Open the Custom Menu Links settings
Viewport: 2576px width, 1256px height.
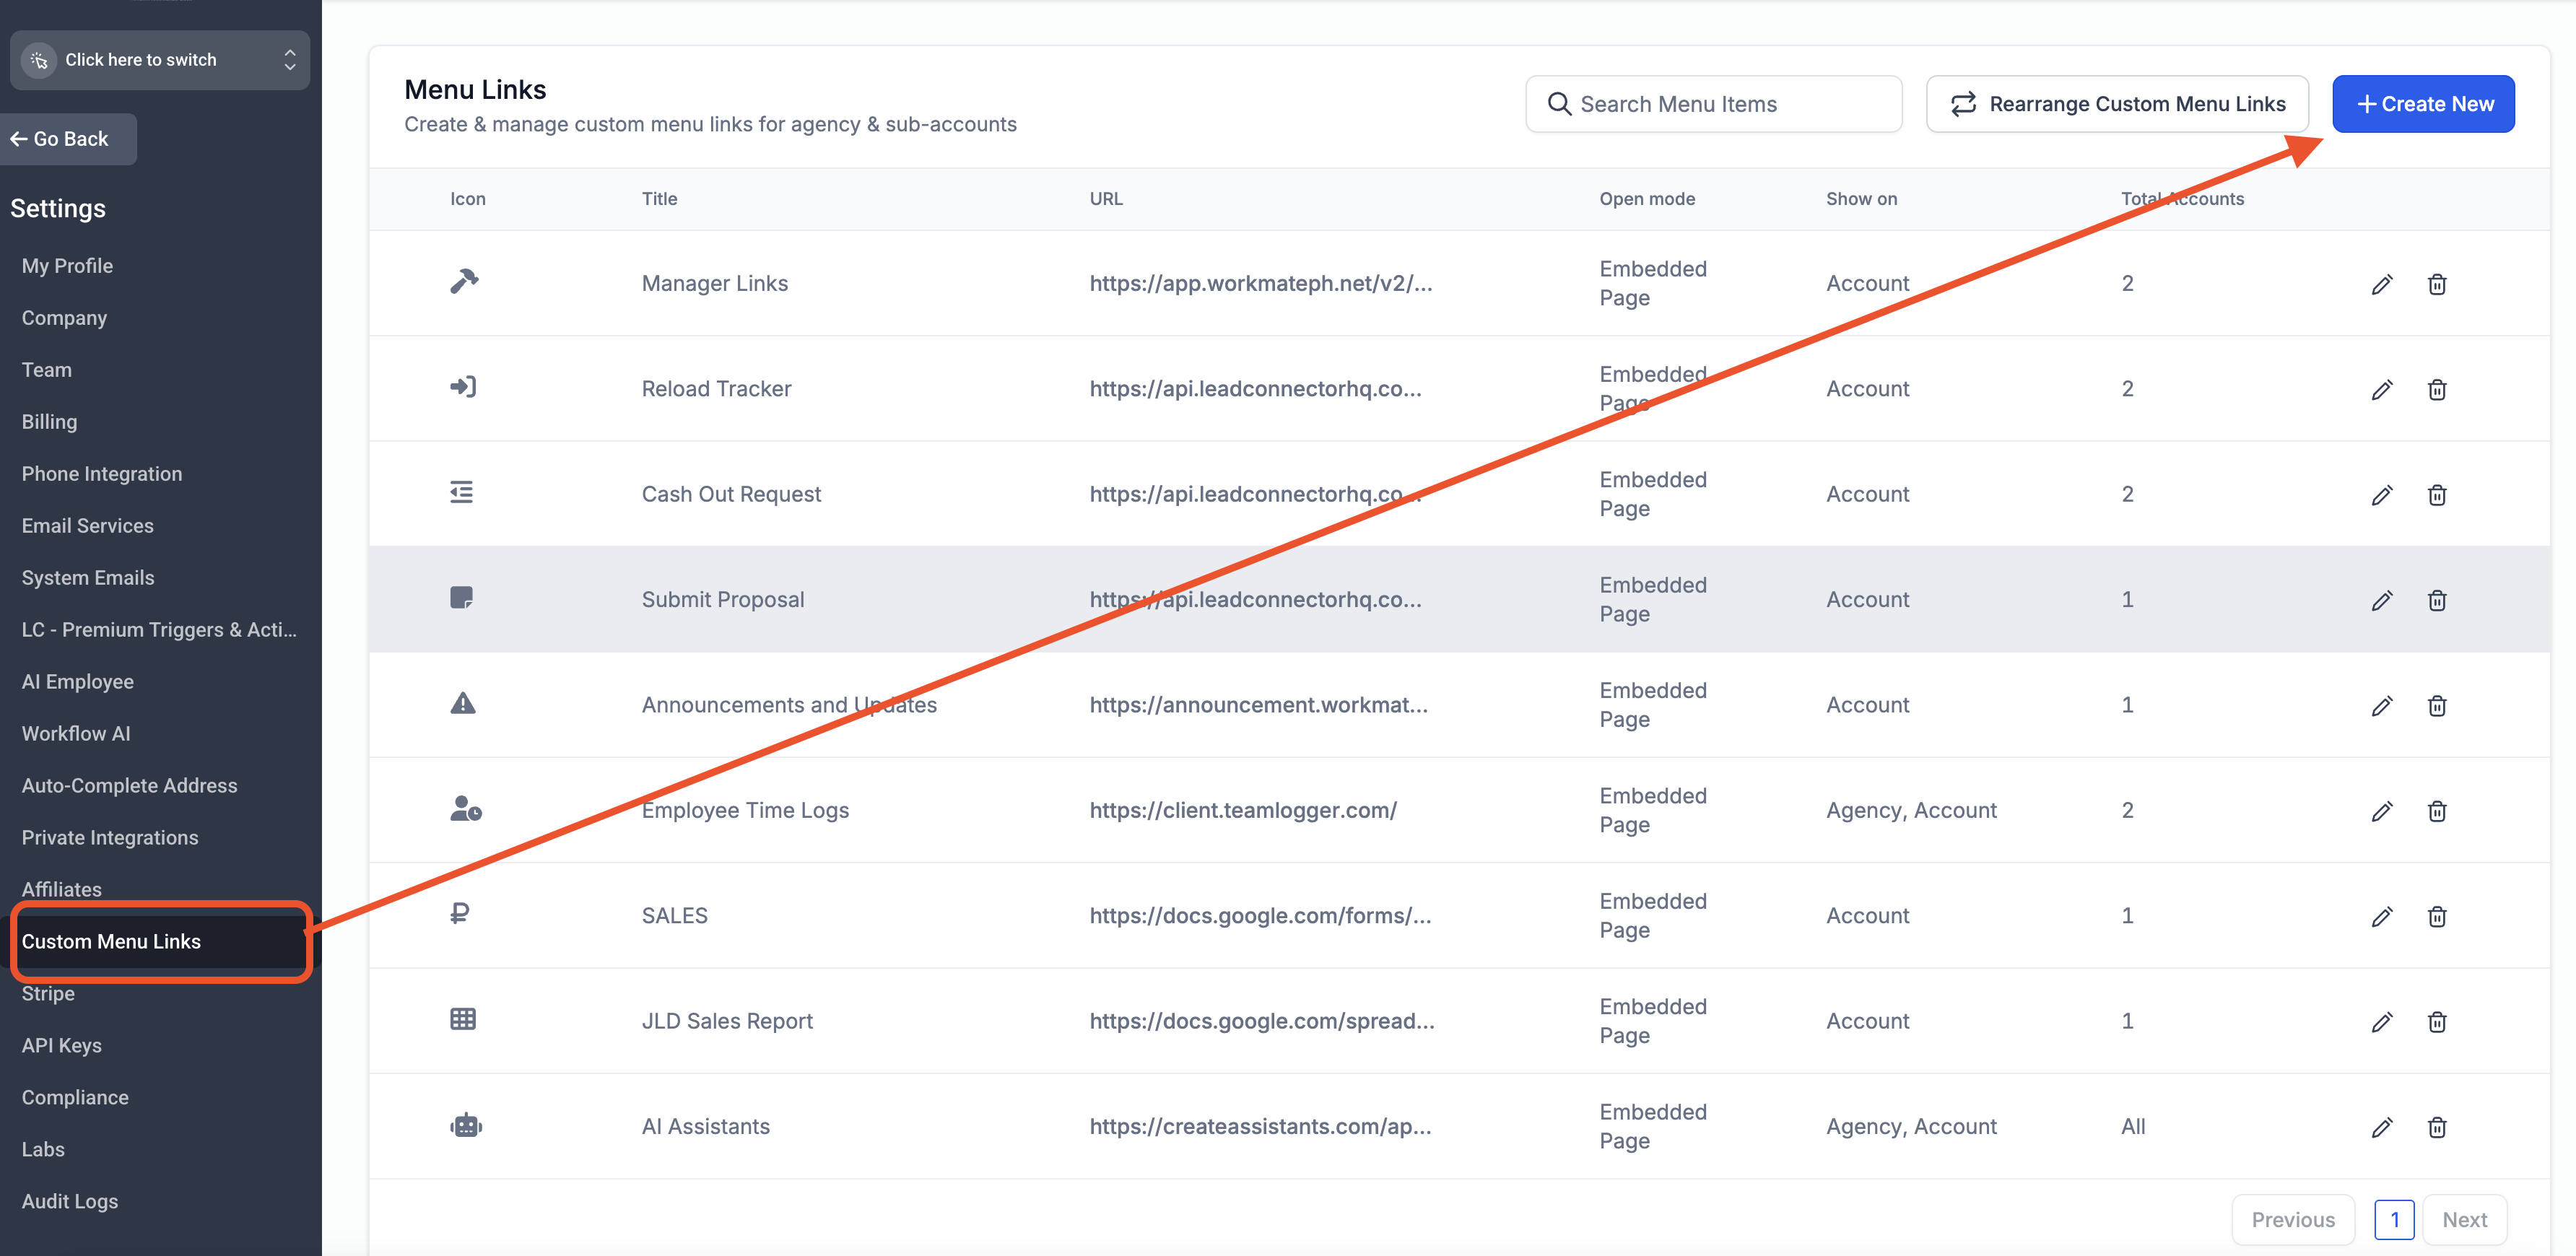pyautogui.click(x=111, y=941)
